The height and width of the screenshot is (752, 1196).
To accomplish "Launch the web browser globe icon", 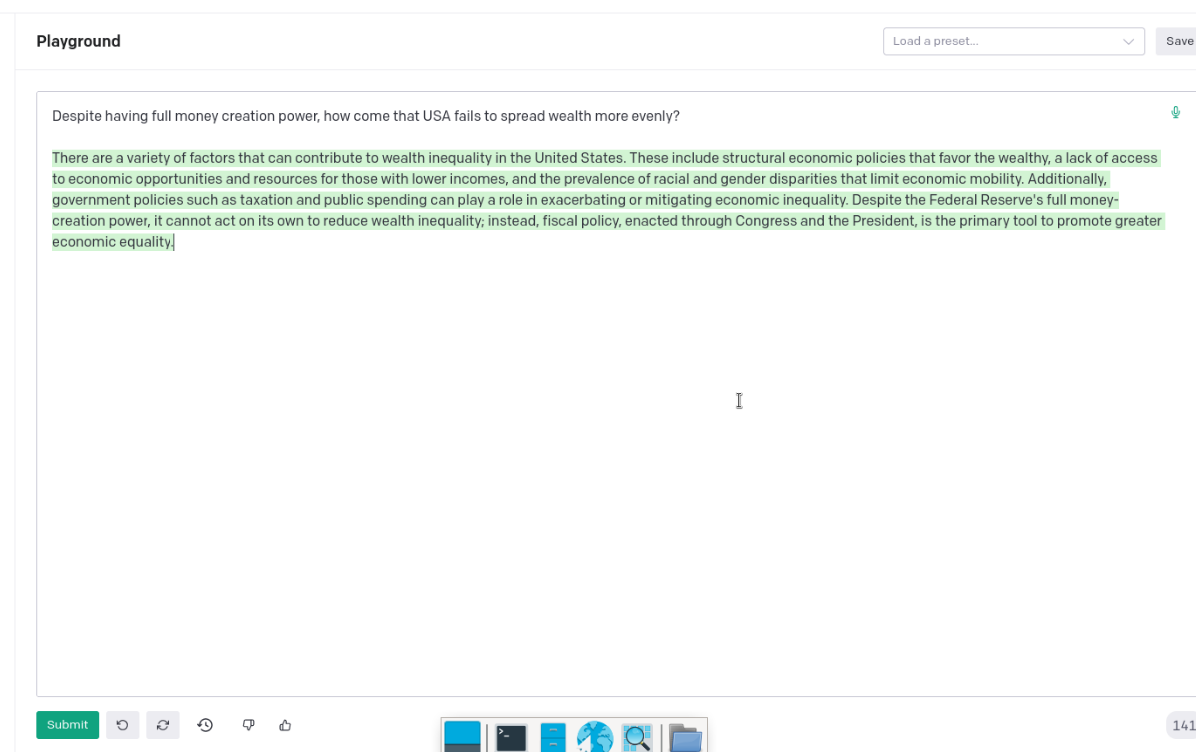I will tap(595, 738).
